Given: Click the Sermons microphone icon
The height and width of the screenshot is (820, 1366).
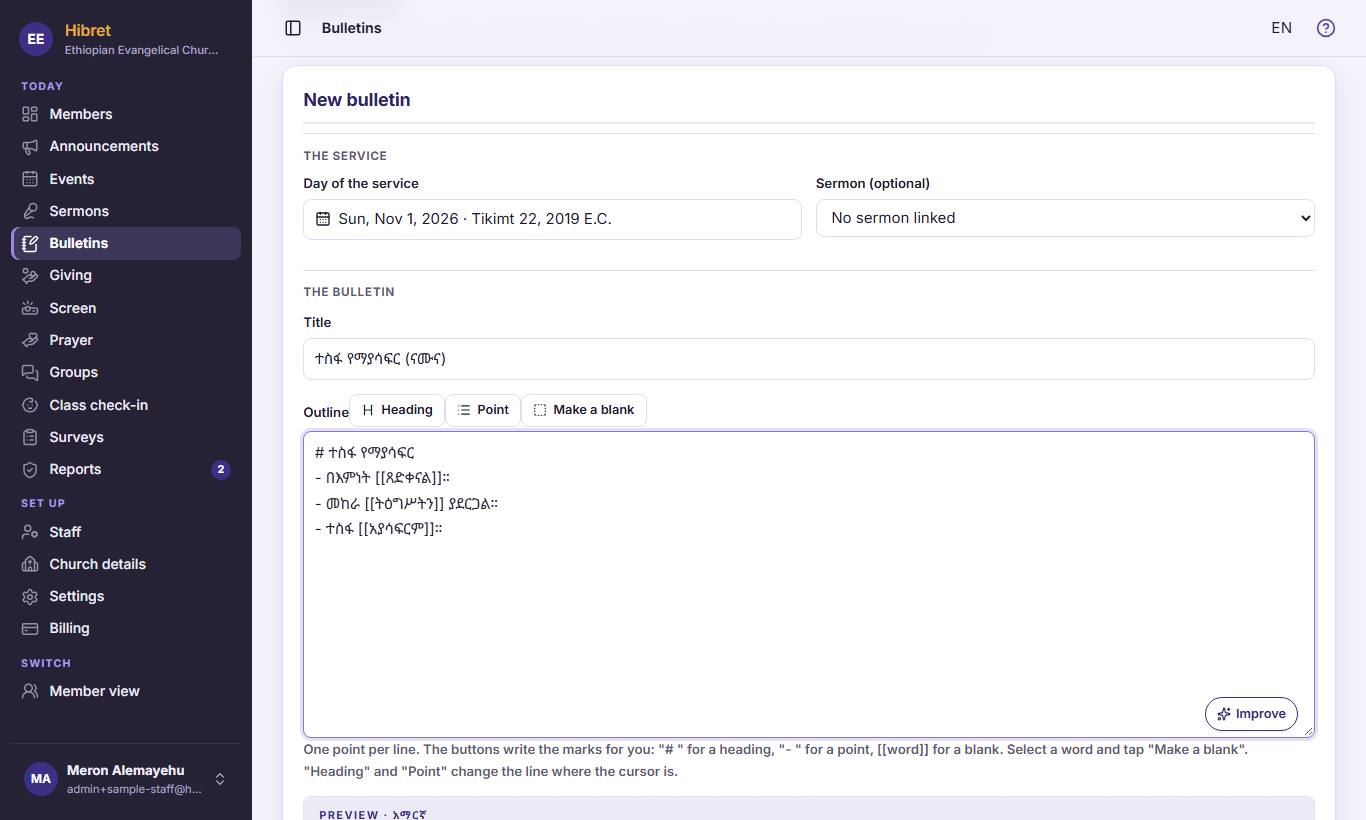Looking at the screenshot, I should [x=30, y=211].
